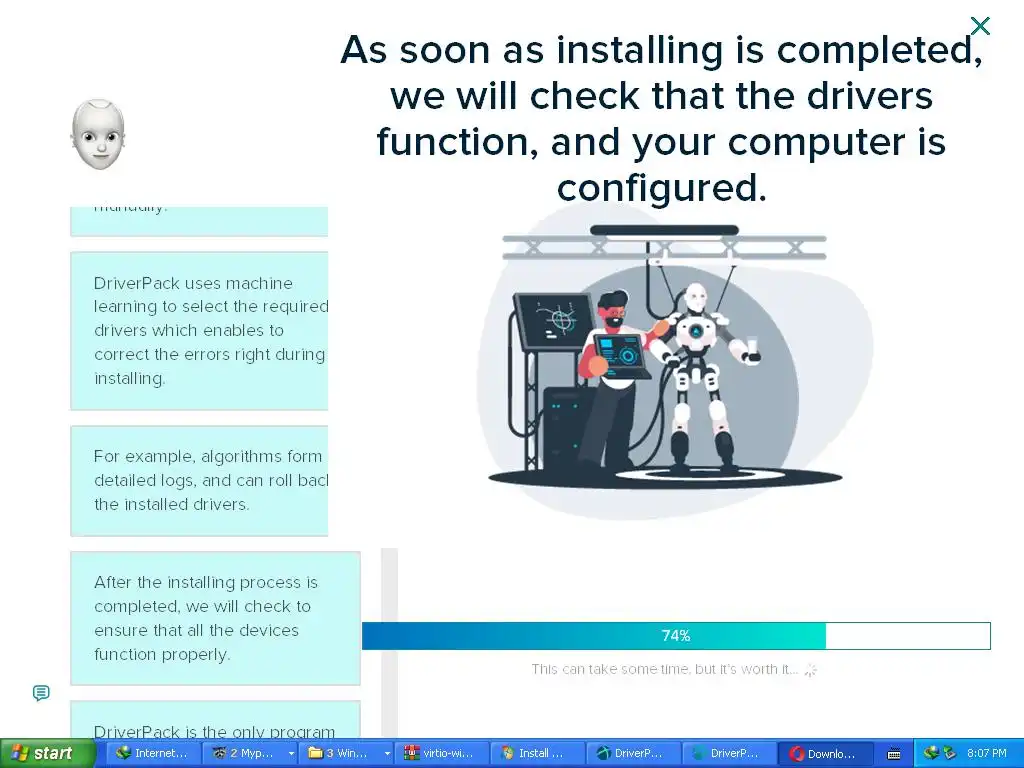
Task: Click the network connection tray icon
Action: pos(930,753)
